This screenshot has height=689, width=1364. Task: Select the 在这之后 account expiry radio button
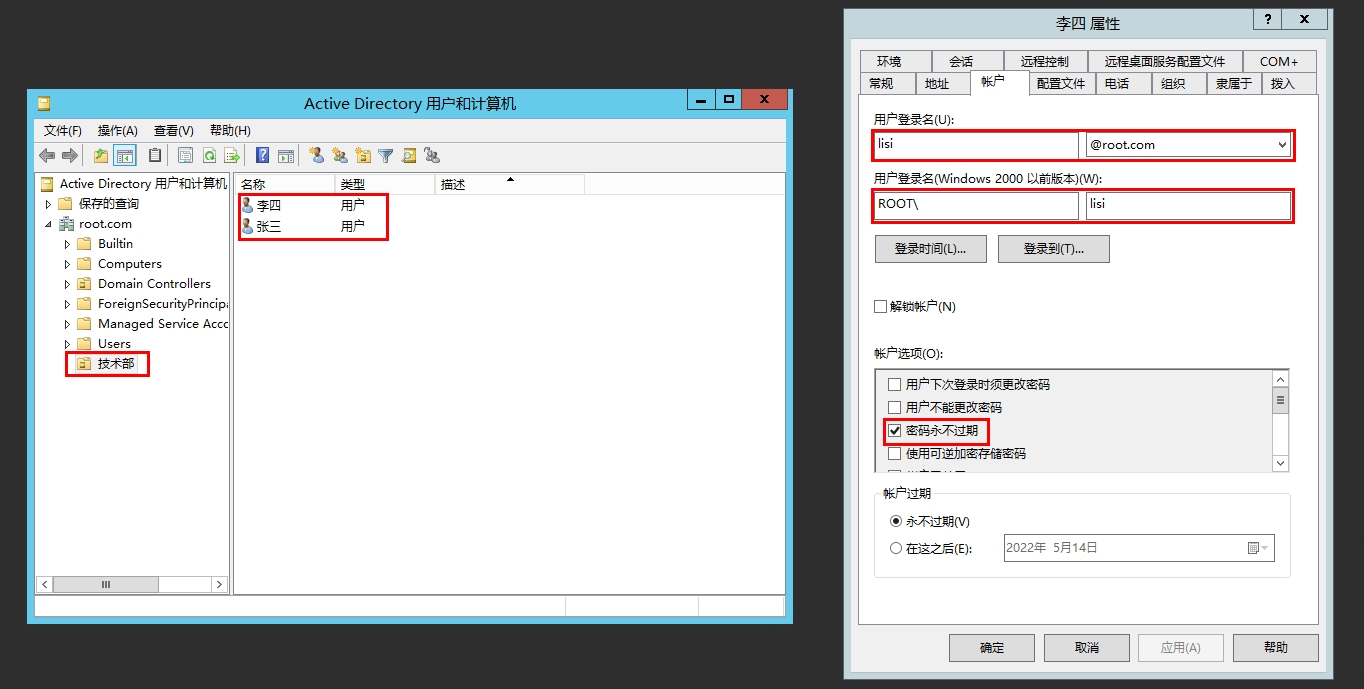coord(896,548)
